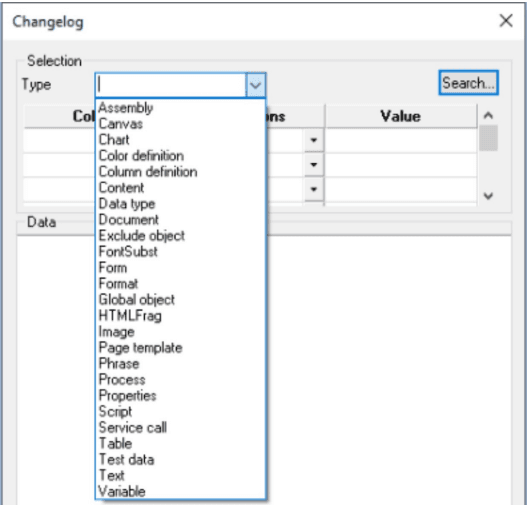Select Document in the Type dropdown

click(x=181, y=220)
